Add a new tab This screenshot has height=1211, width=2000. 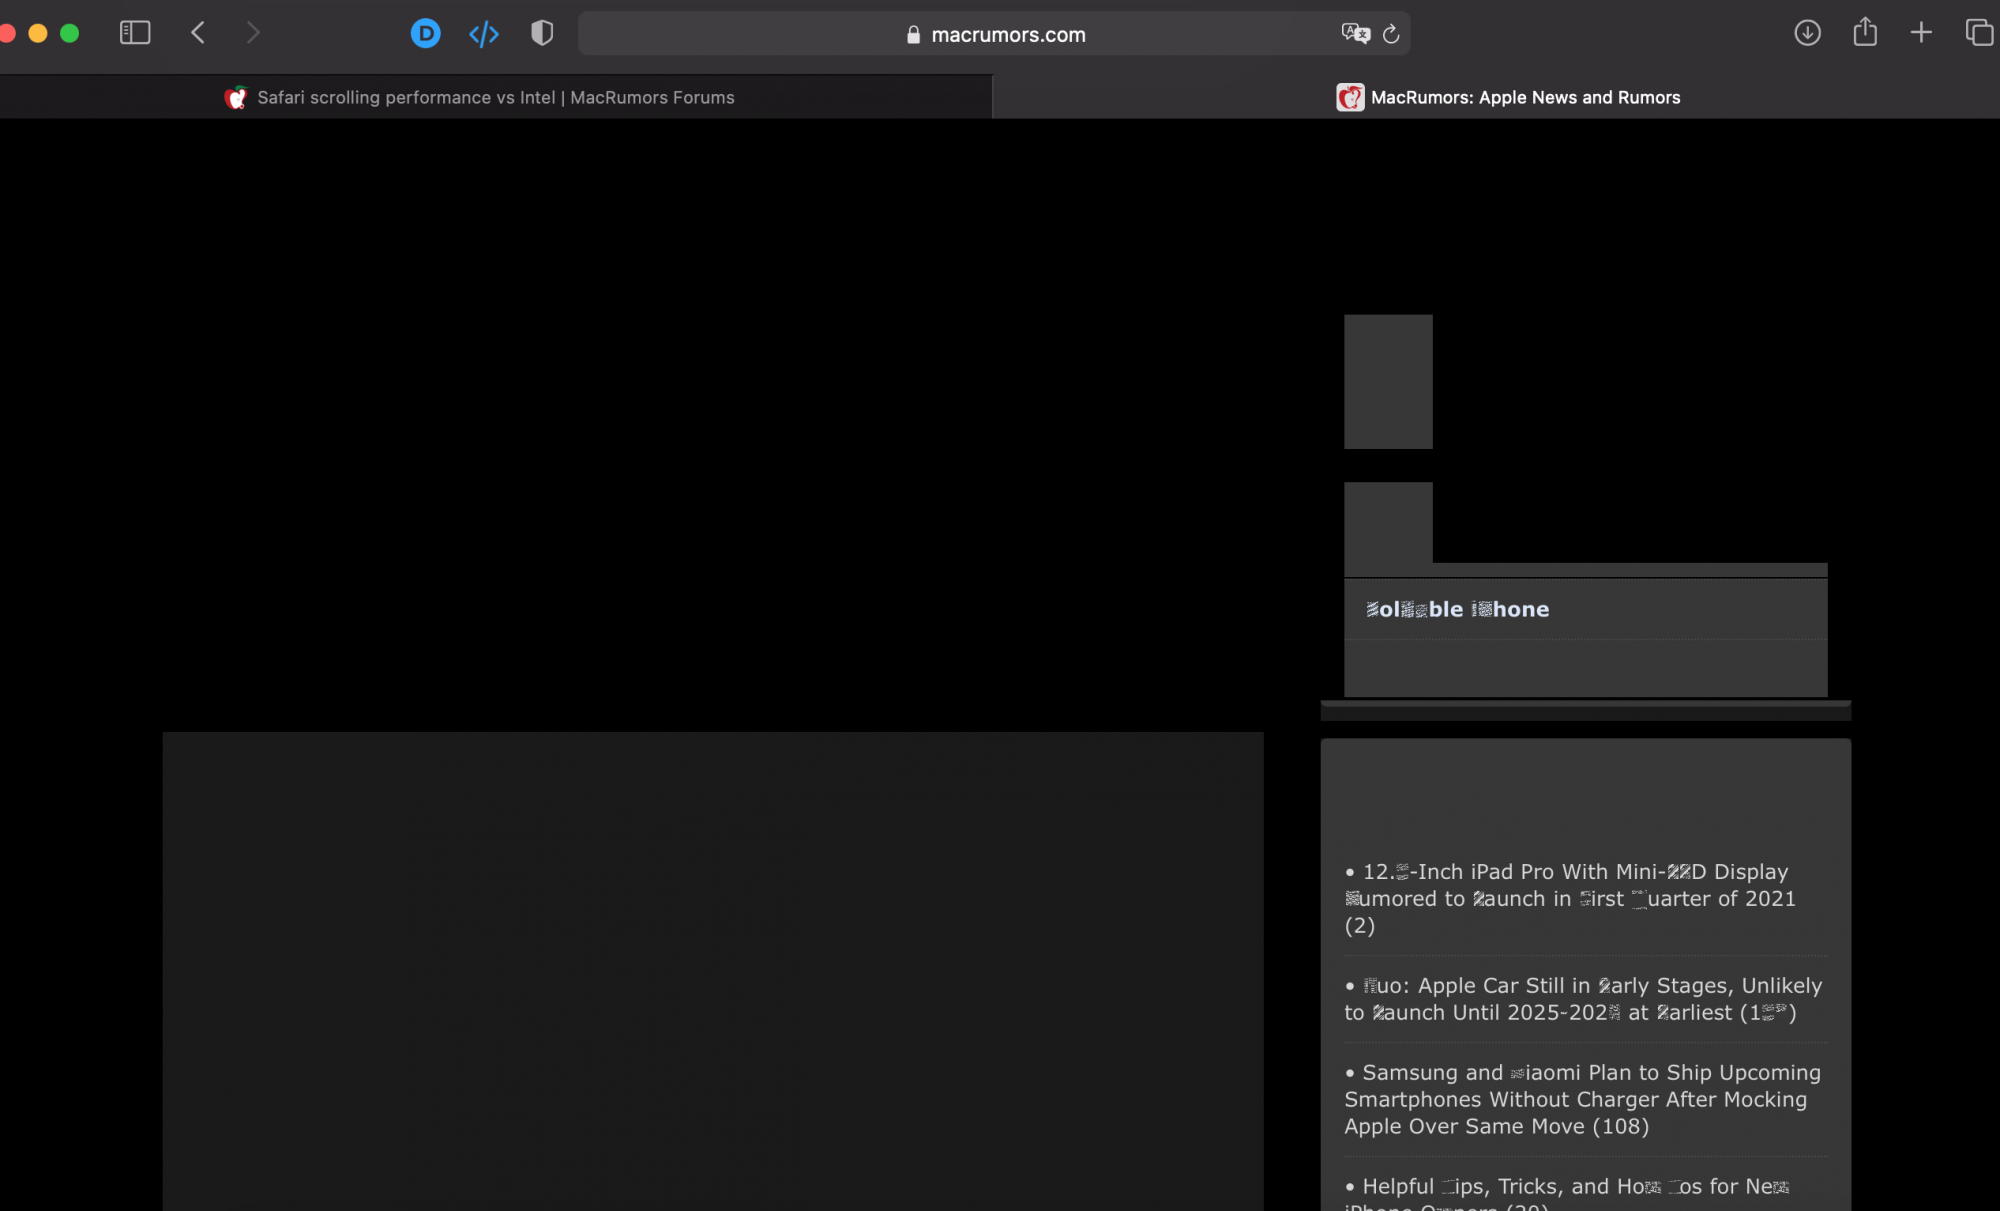click(1921, 33)
